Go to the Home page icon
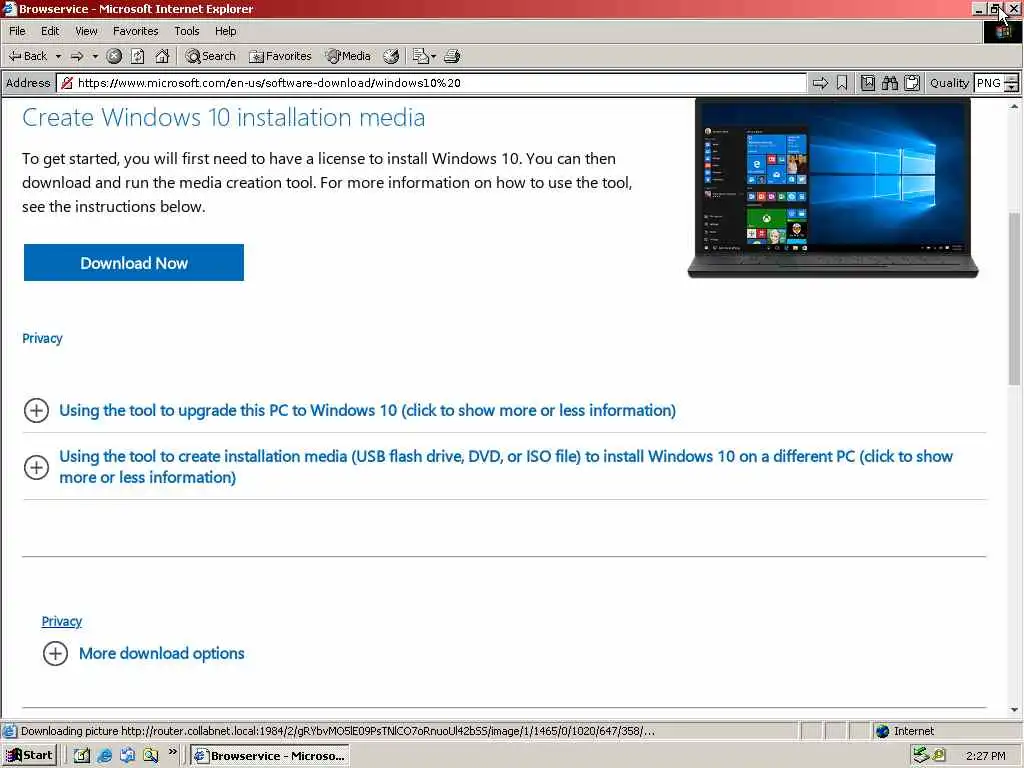This screenshot has width=1024, height=768. [162, 56]
